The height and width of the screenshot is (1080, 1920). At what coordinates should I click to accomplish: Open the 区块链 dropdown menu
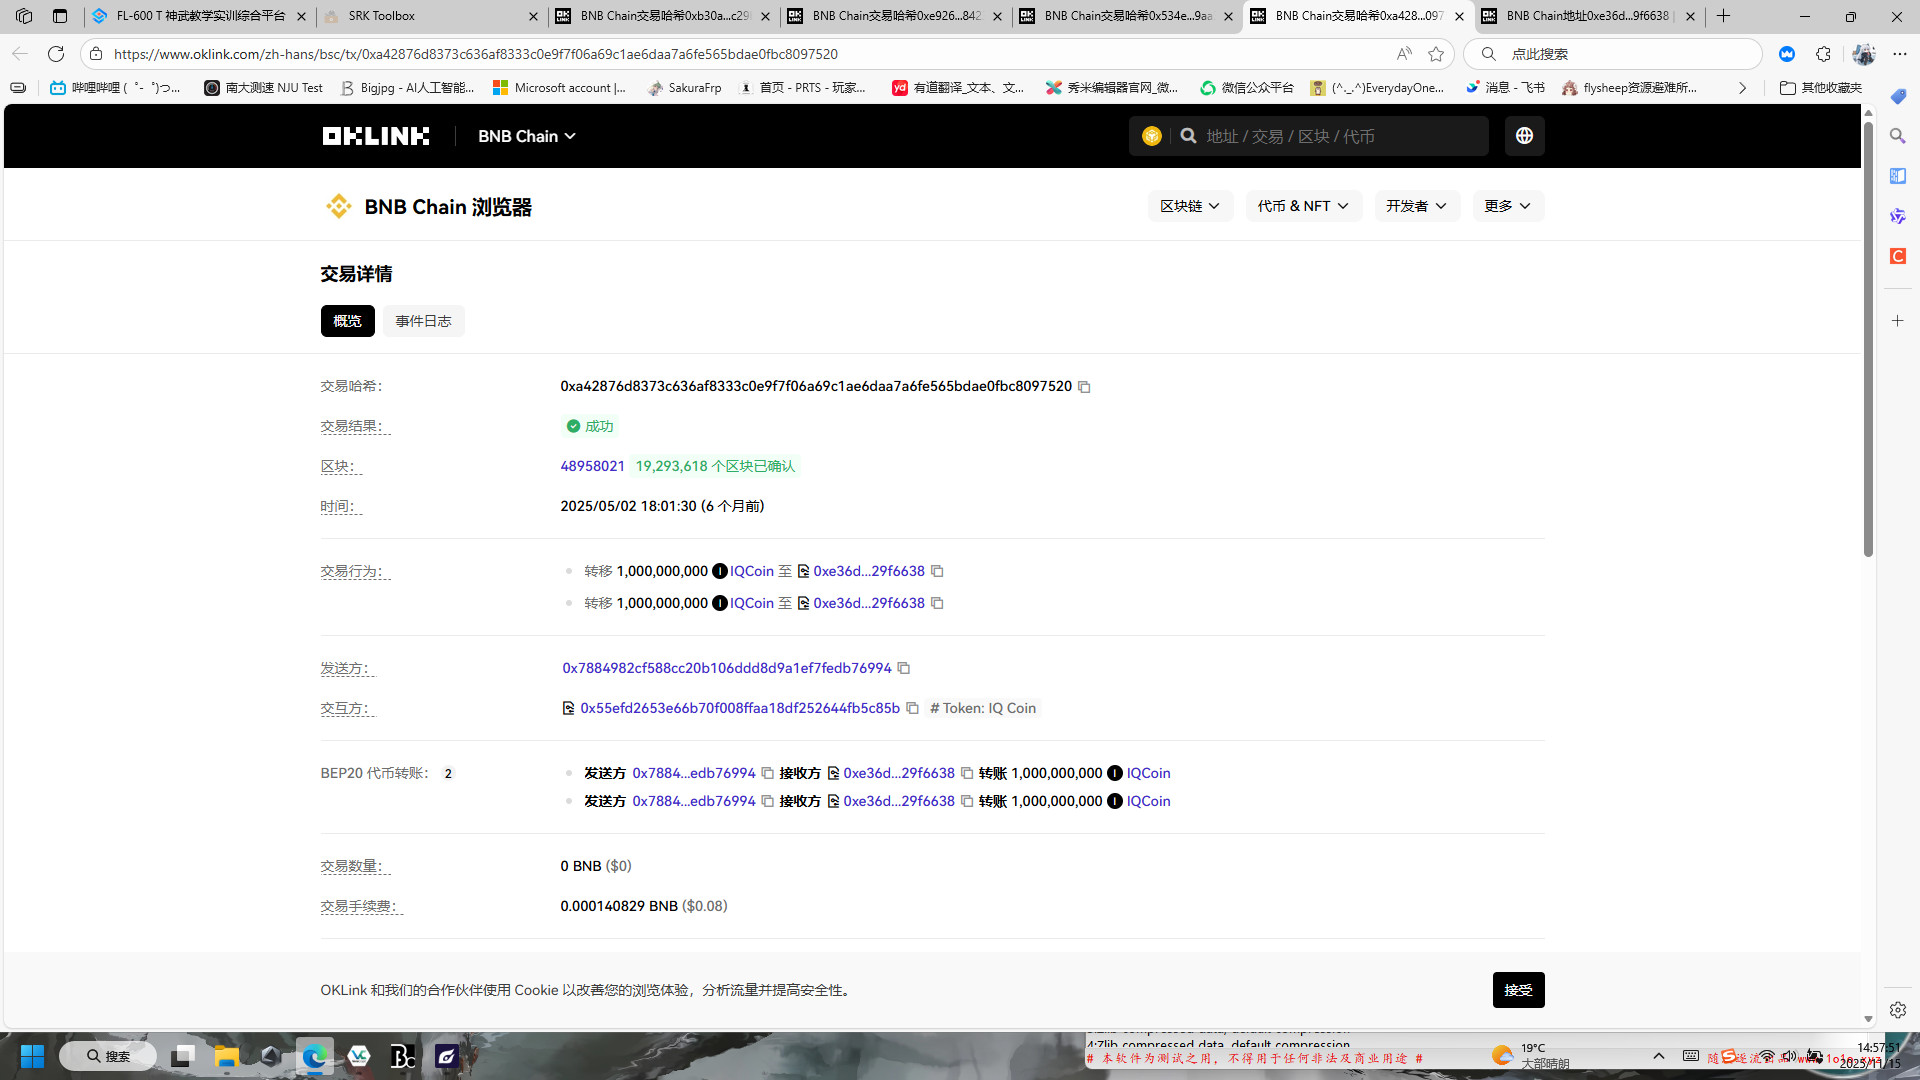pyautogui.click(x=1190, y=206)
